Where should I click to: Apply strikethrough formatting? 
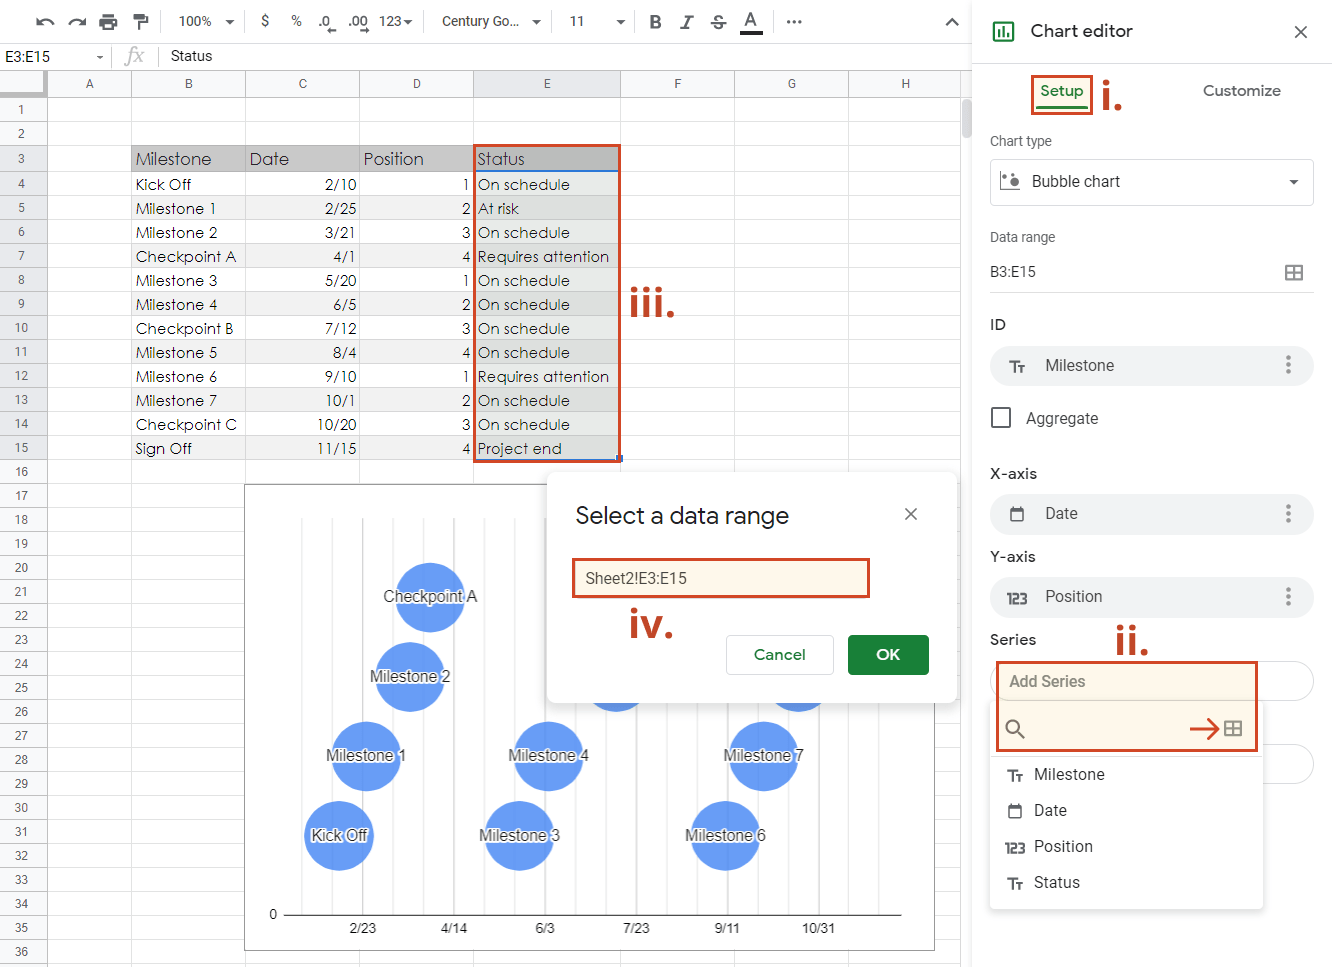pos(718,21)
